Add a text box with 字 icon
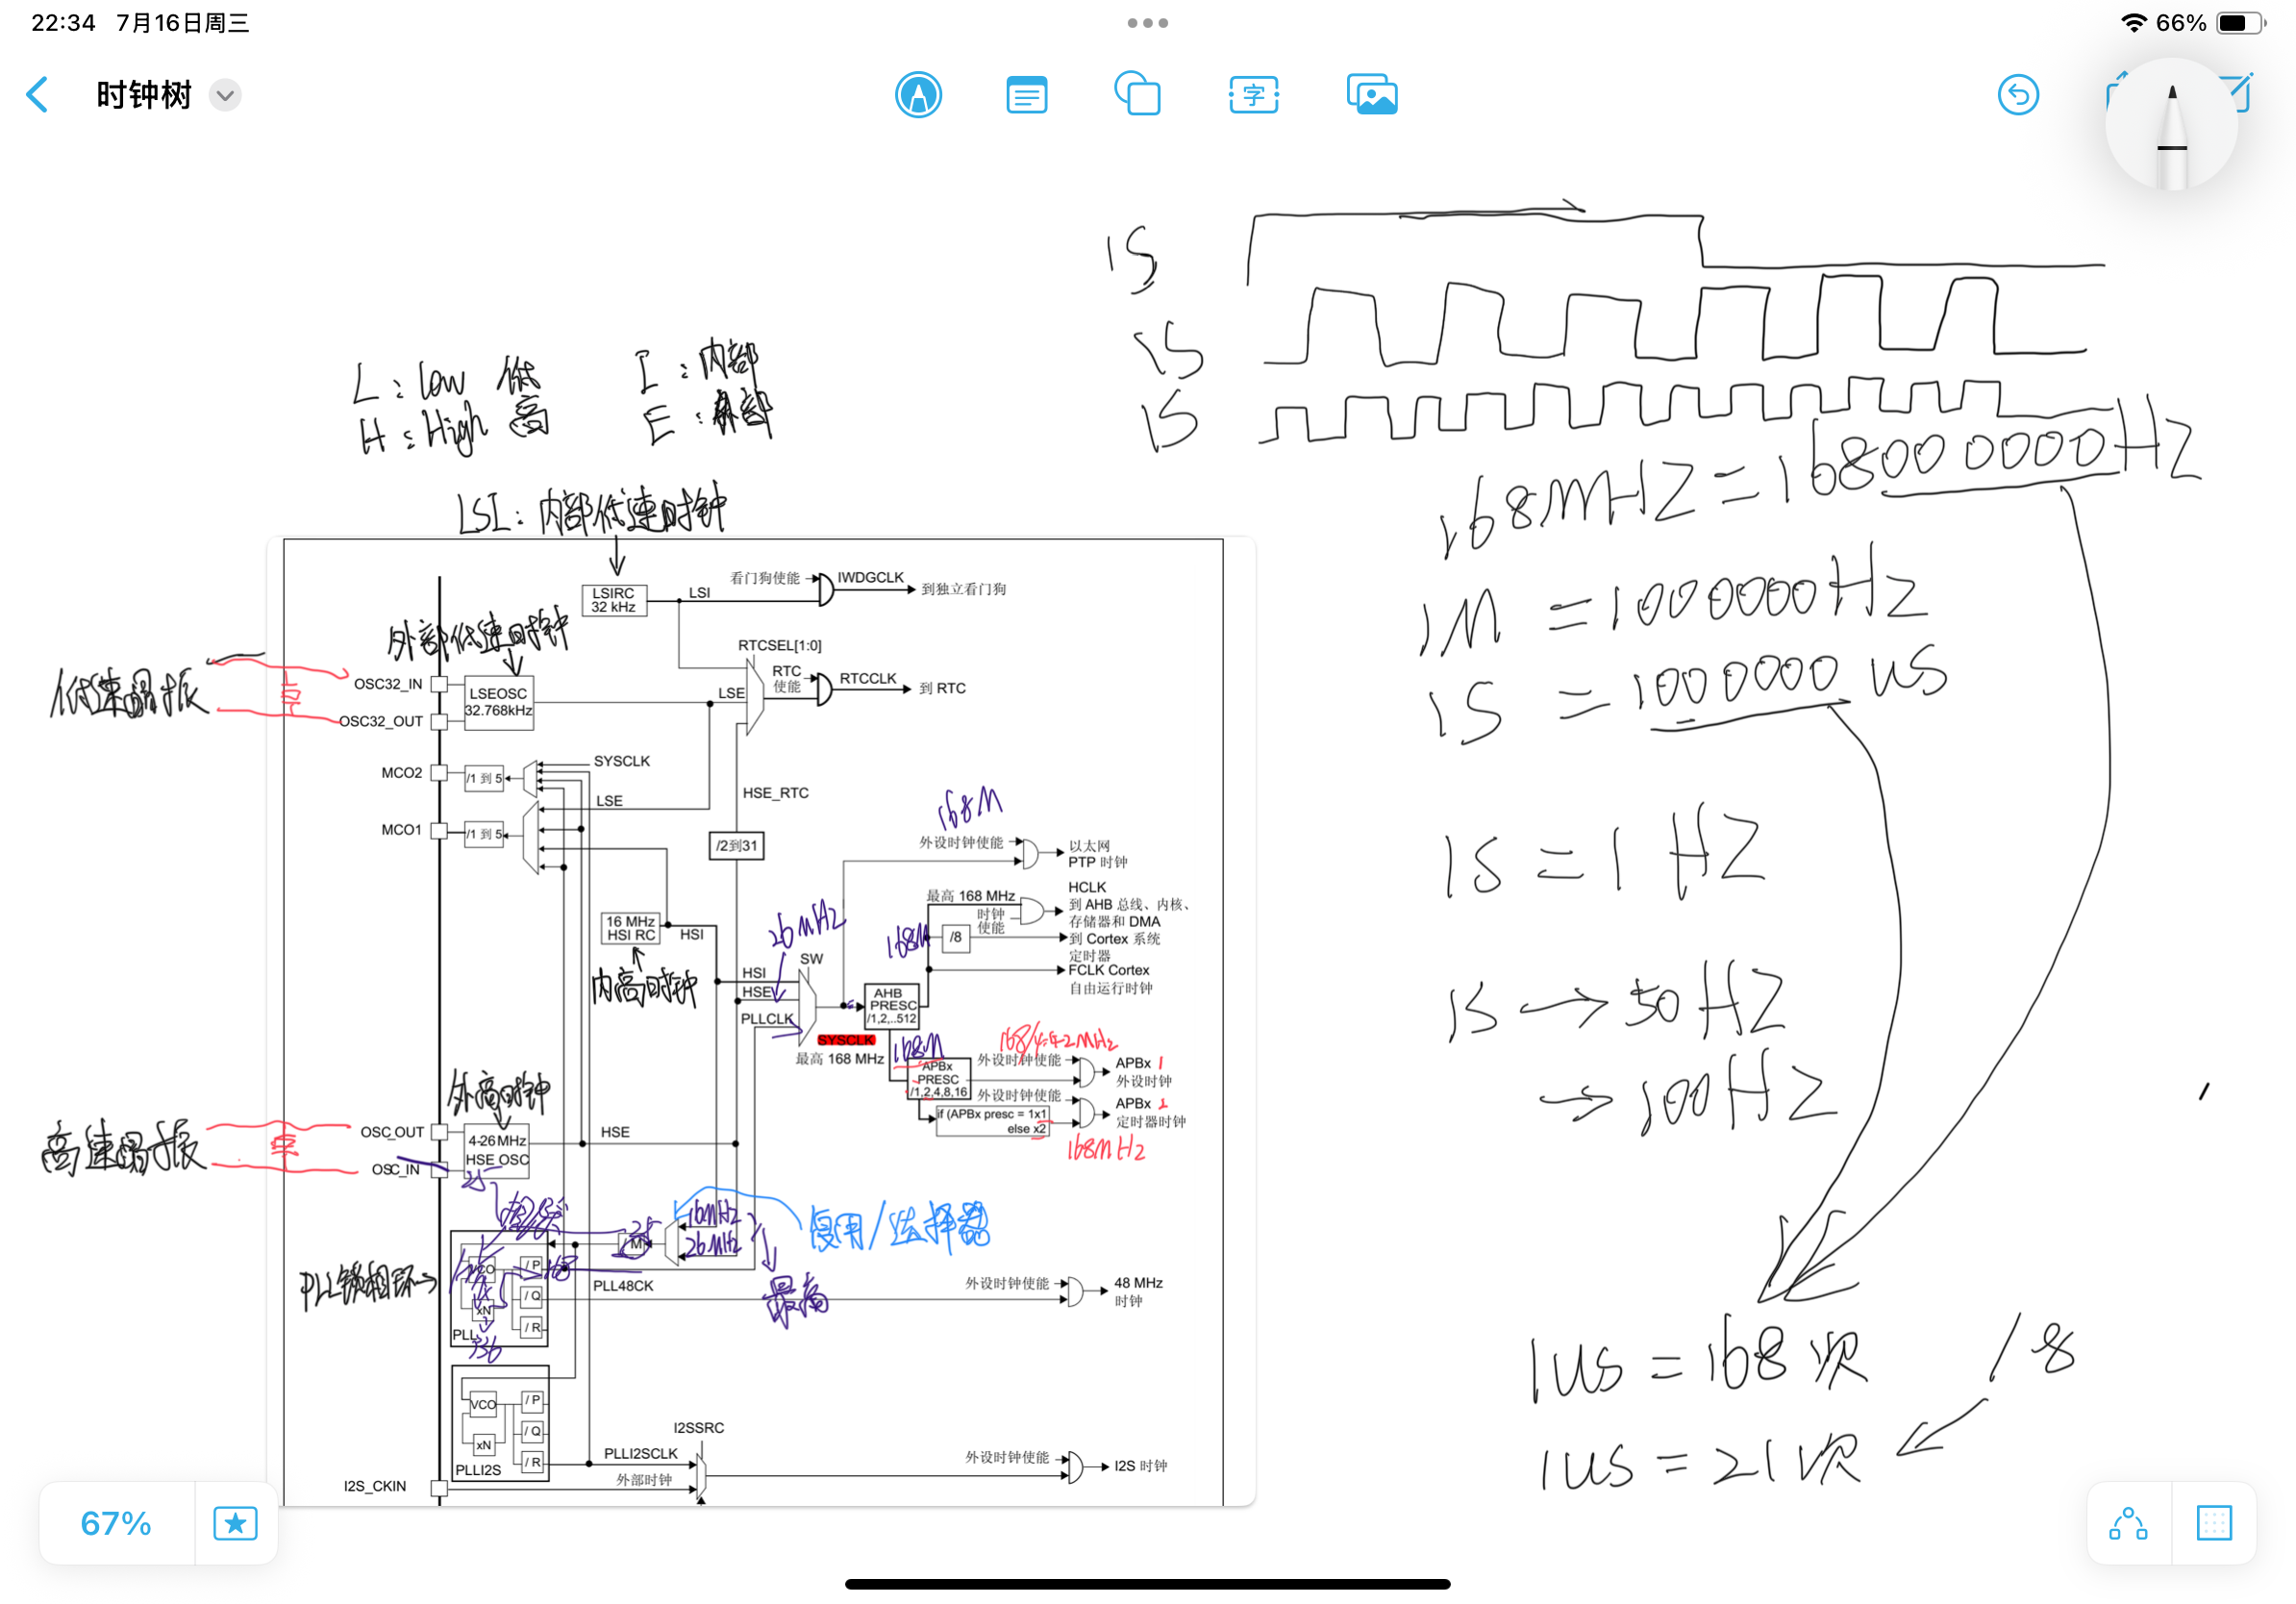Screen dimensions: 2296x1604 click(x=1253, y=96)
